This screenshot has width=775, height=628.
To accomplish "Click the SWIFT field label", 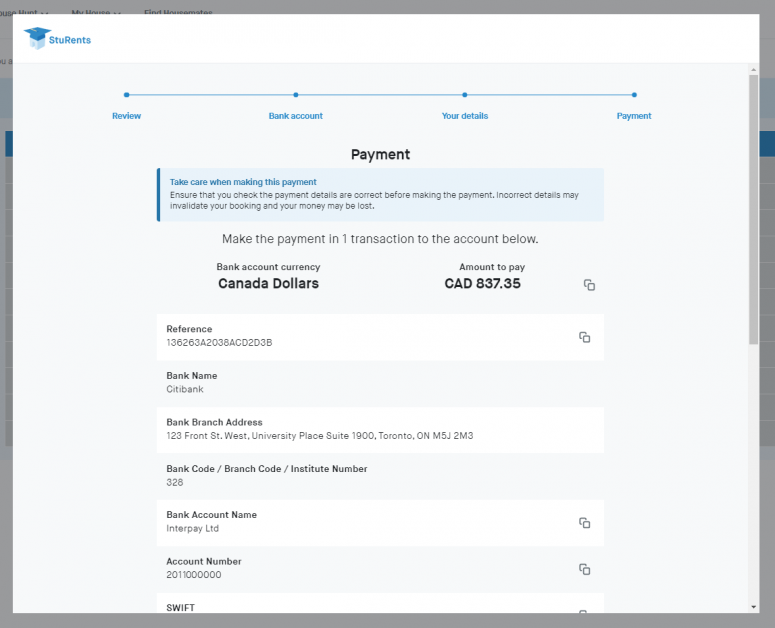I will tap(180, 607).
